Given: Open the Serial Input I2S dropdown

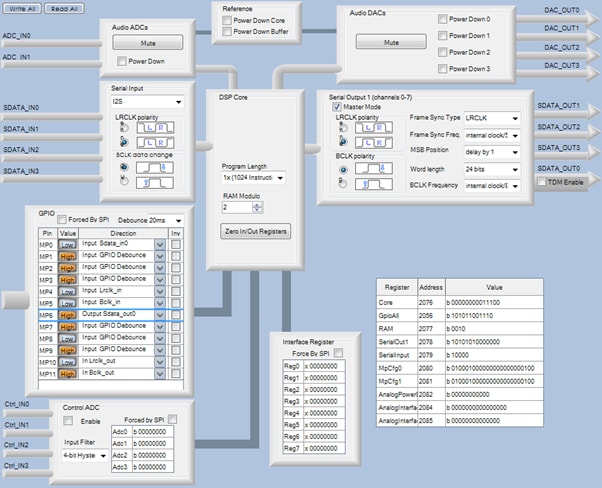Looking at the screenshot, I should pyautogui.click(x=147, y=102).
